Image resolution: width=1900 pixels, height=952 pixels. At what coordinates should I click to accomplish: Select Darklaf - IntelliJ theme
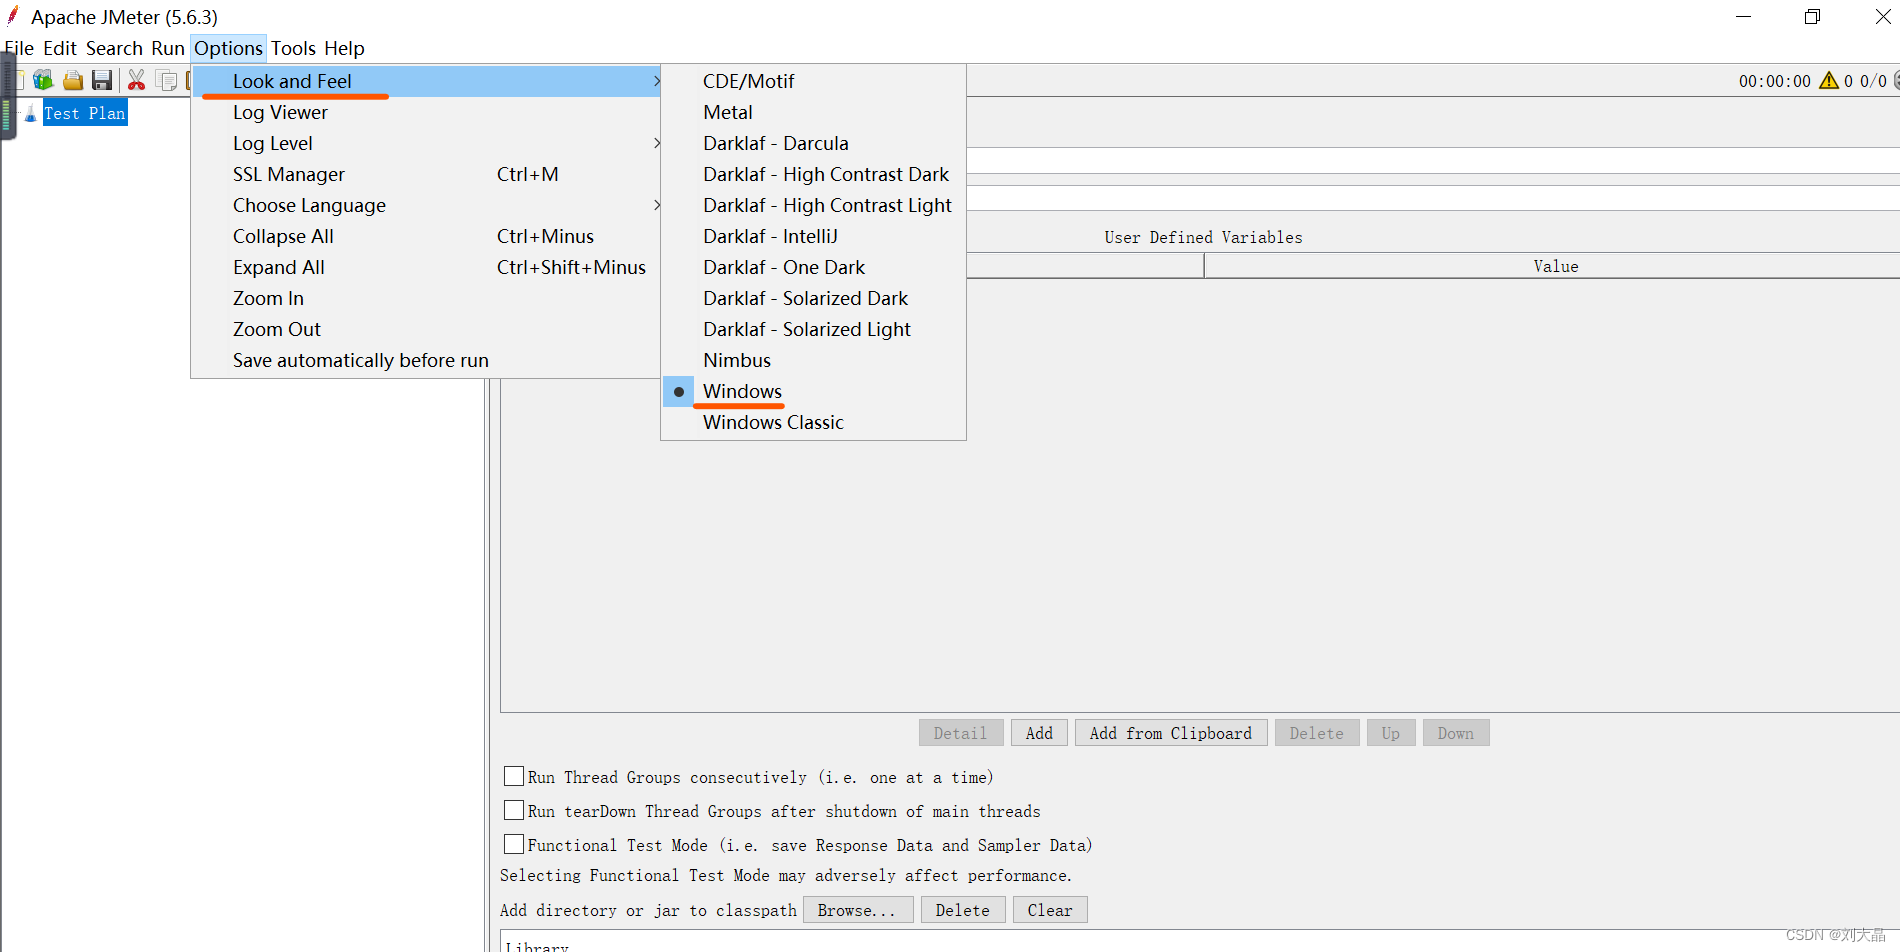point(813,236)
